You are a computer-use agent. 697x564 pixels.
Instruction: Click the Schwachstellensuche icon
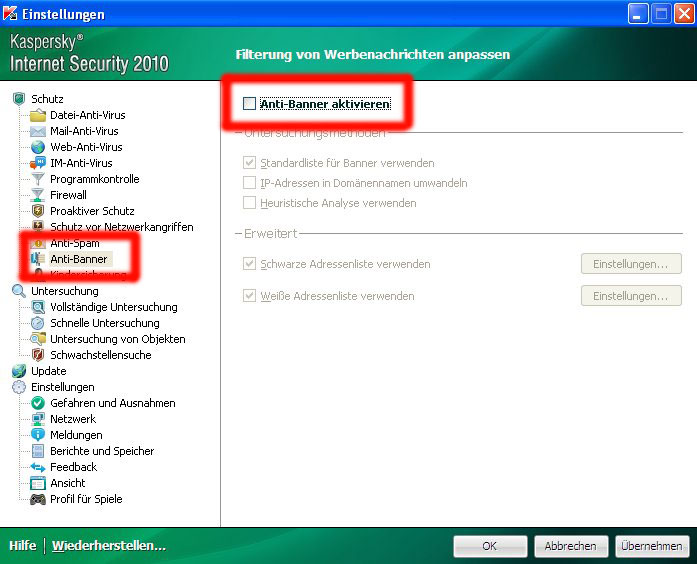coord(38,355)
